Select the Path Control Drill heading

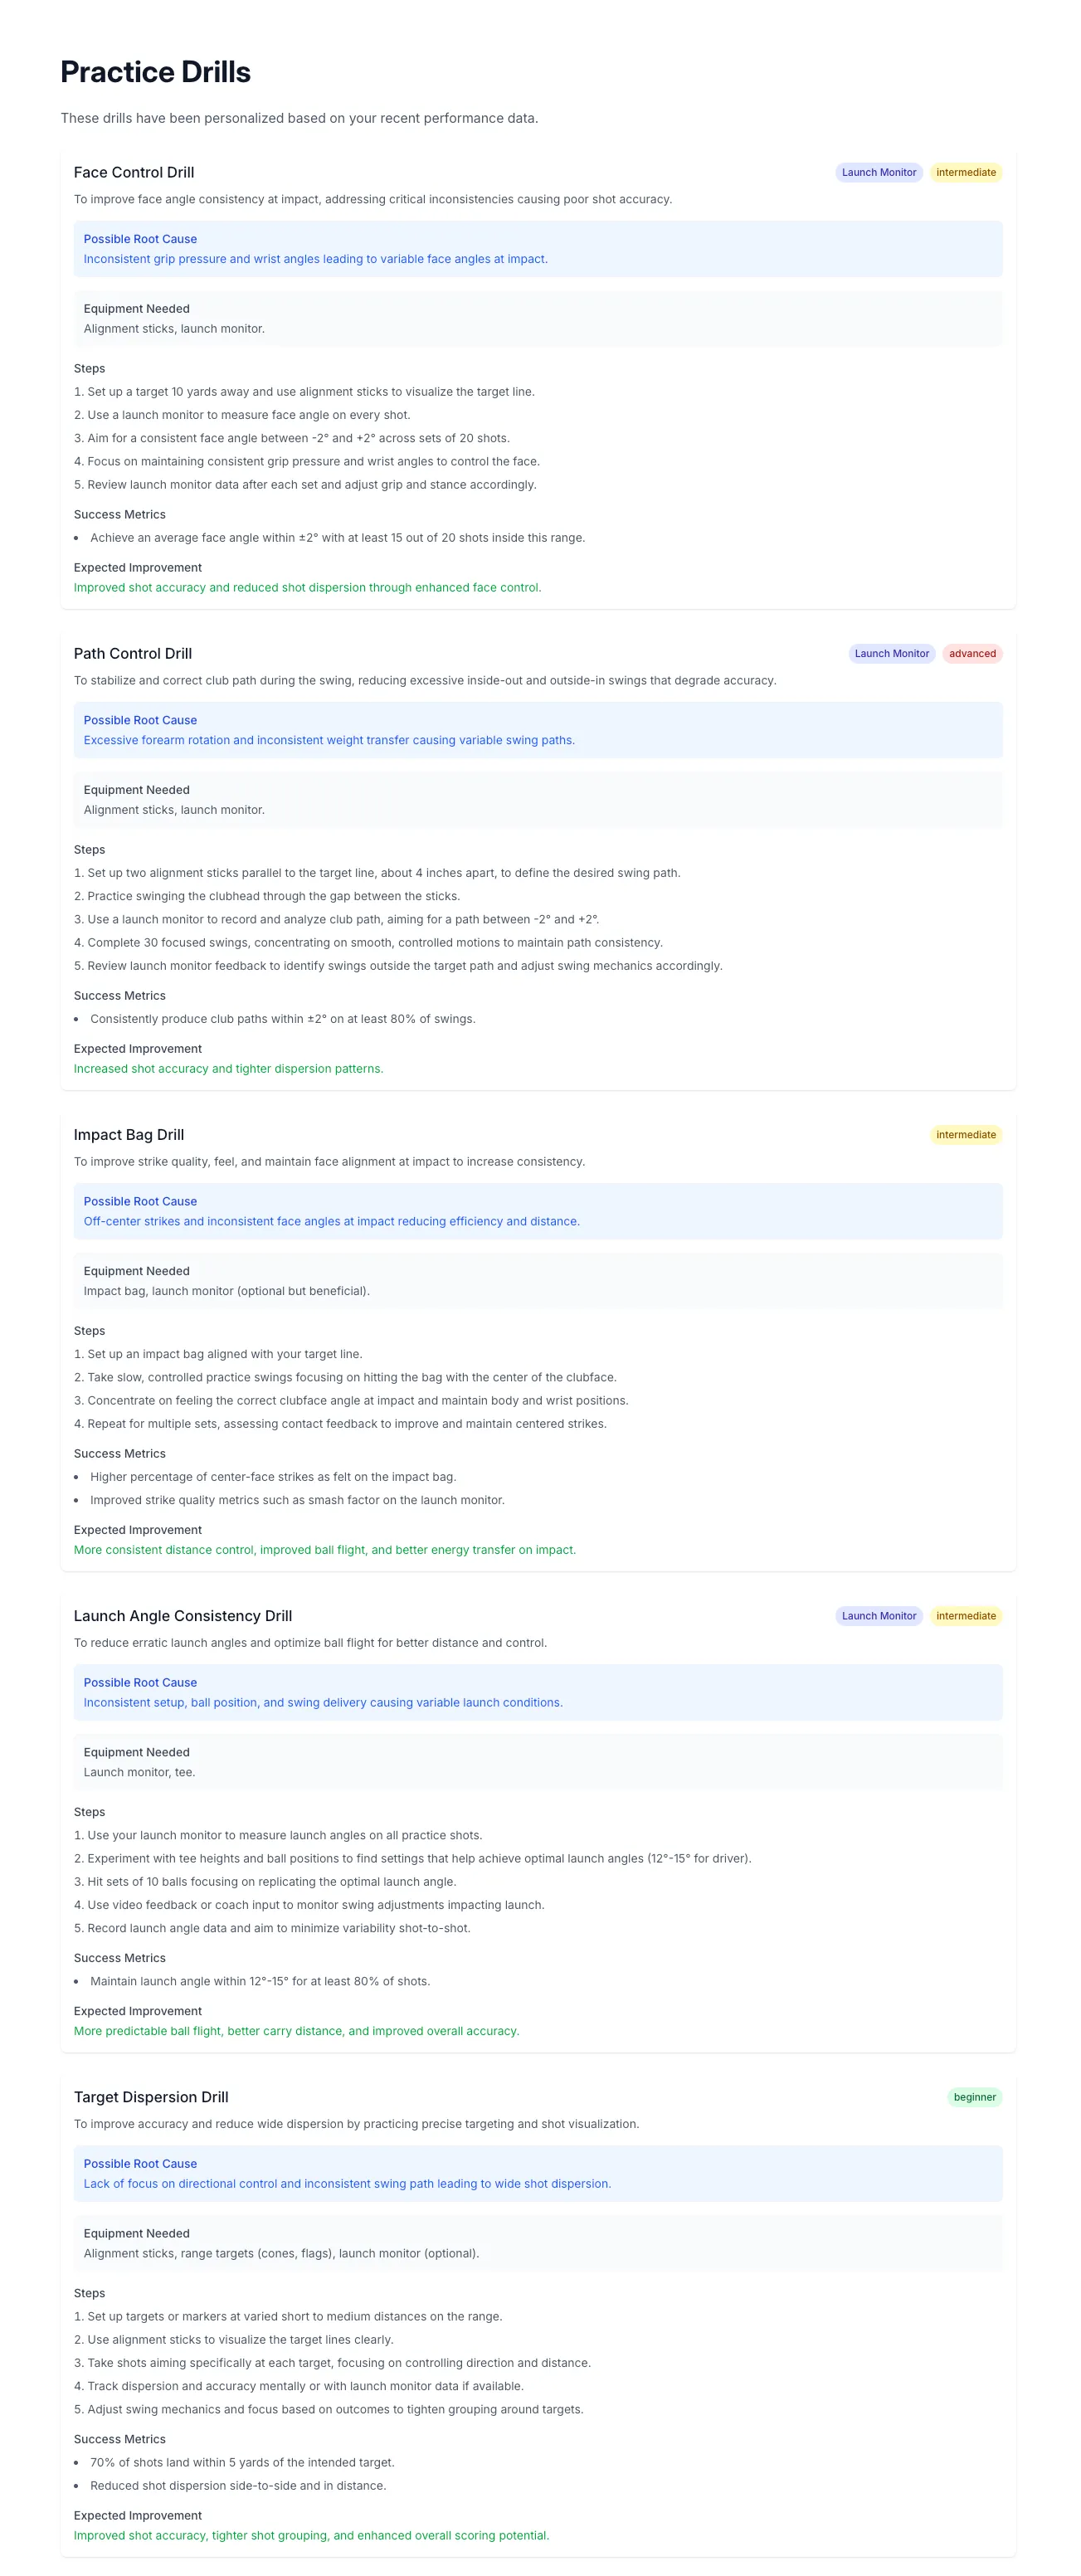coord(133,653)
